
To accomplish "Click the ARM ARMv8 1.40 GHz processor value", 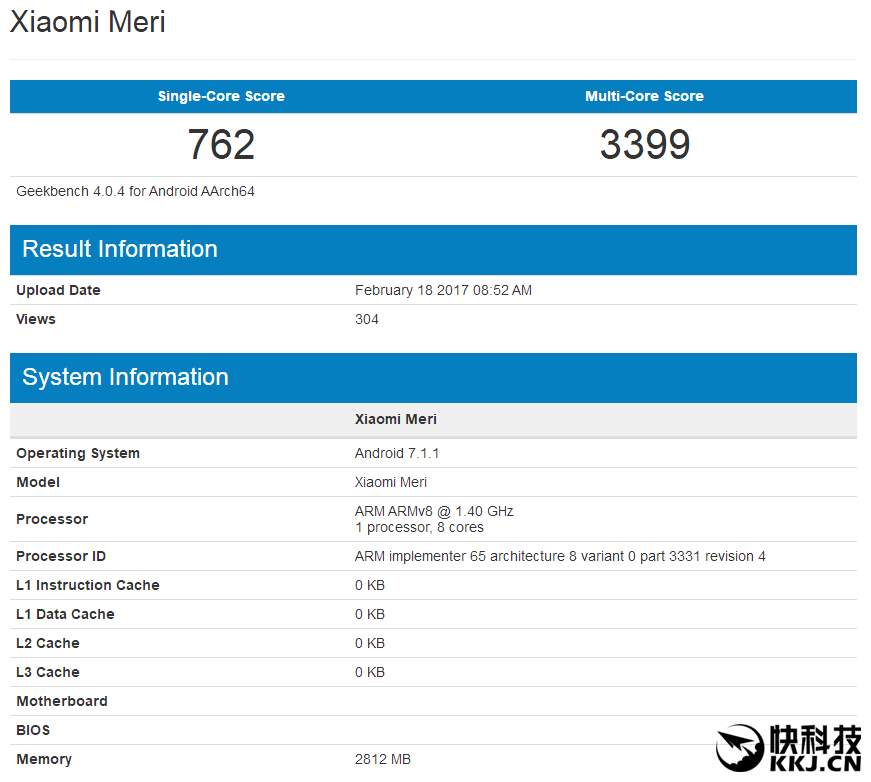I will (x=434, y=511).
